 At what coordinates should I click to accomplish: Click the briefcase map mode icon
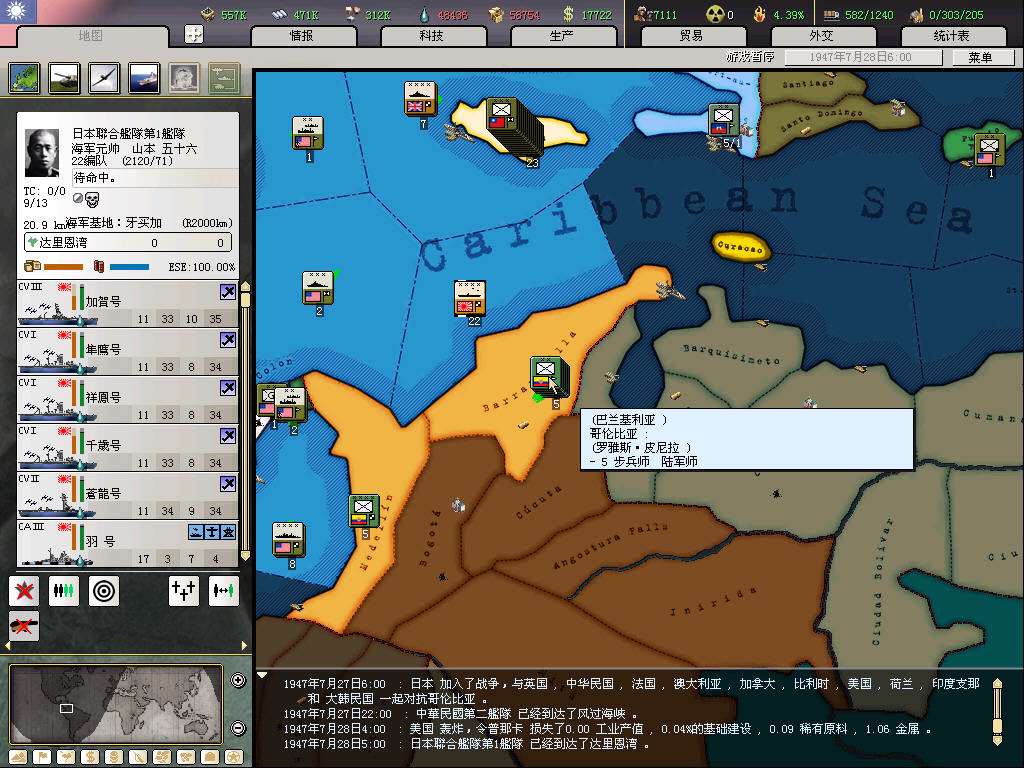(209, 758)
